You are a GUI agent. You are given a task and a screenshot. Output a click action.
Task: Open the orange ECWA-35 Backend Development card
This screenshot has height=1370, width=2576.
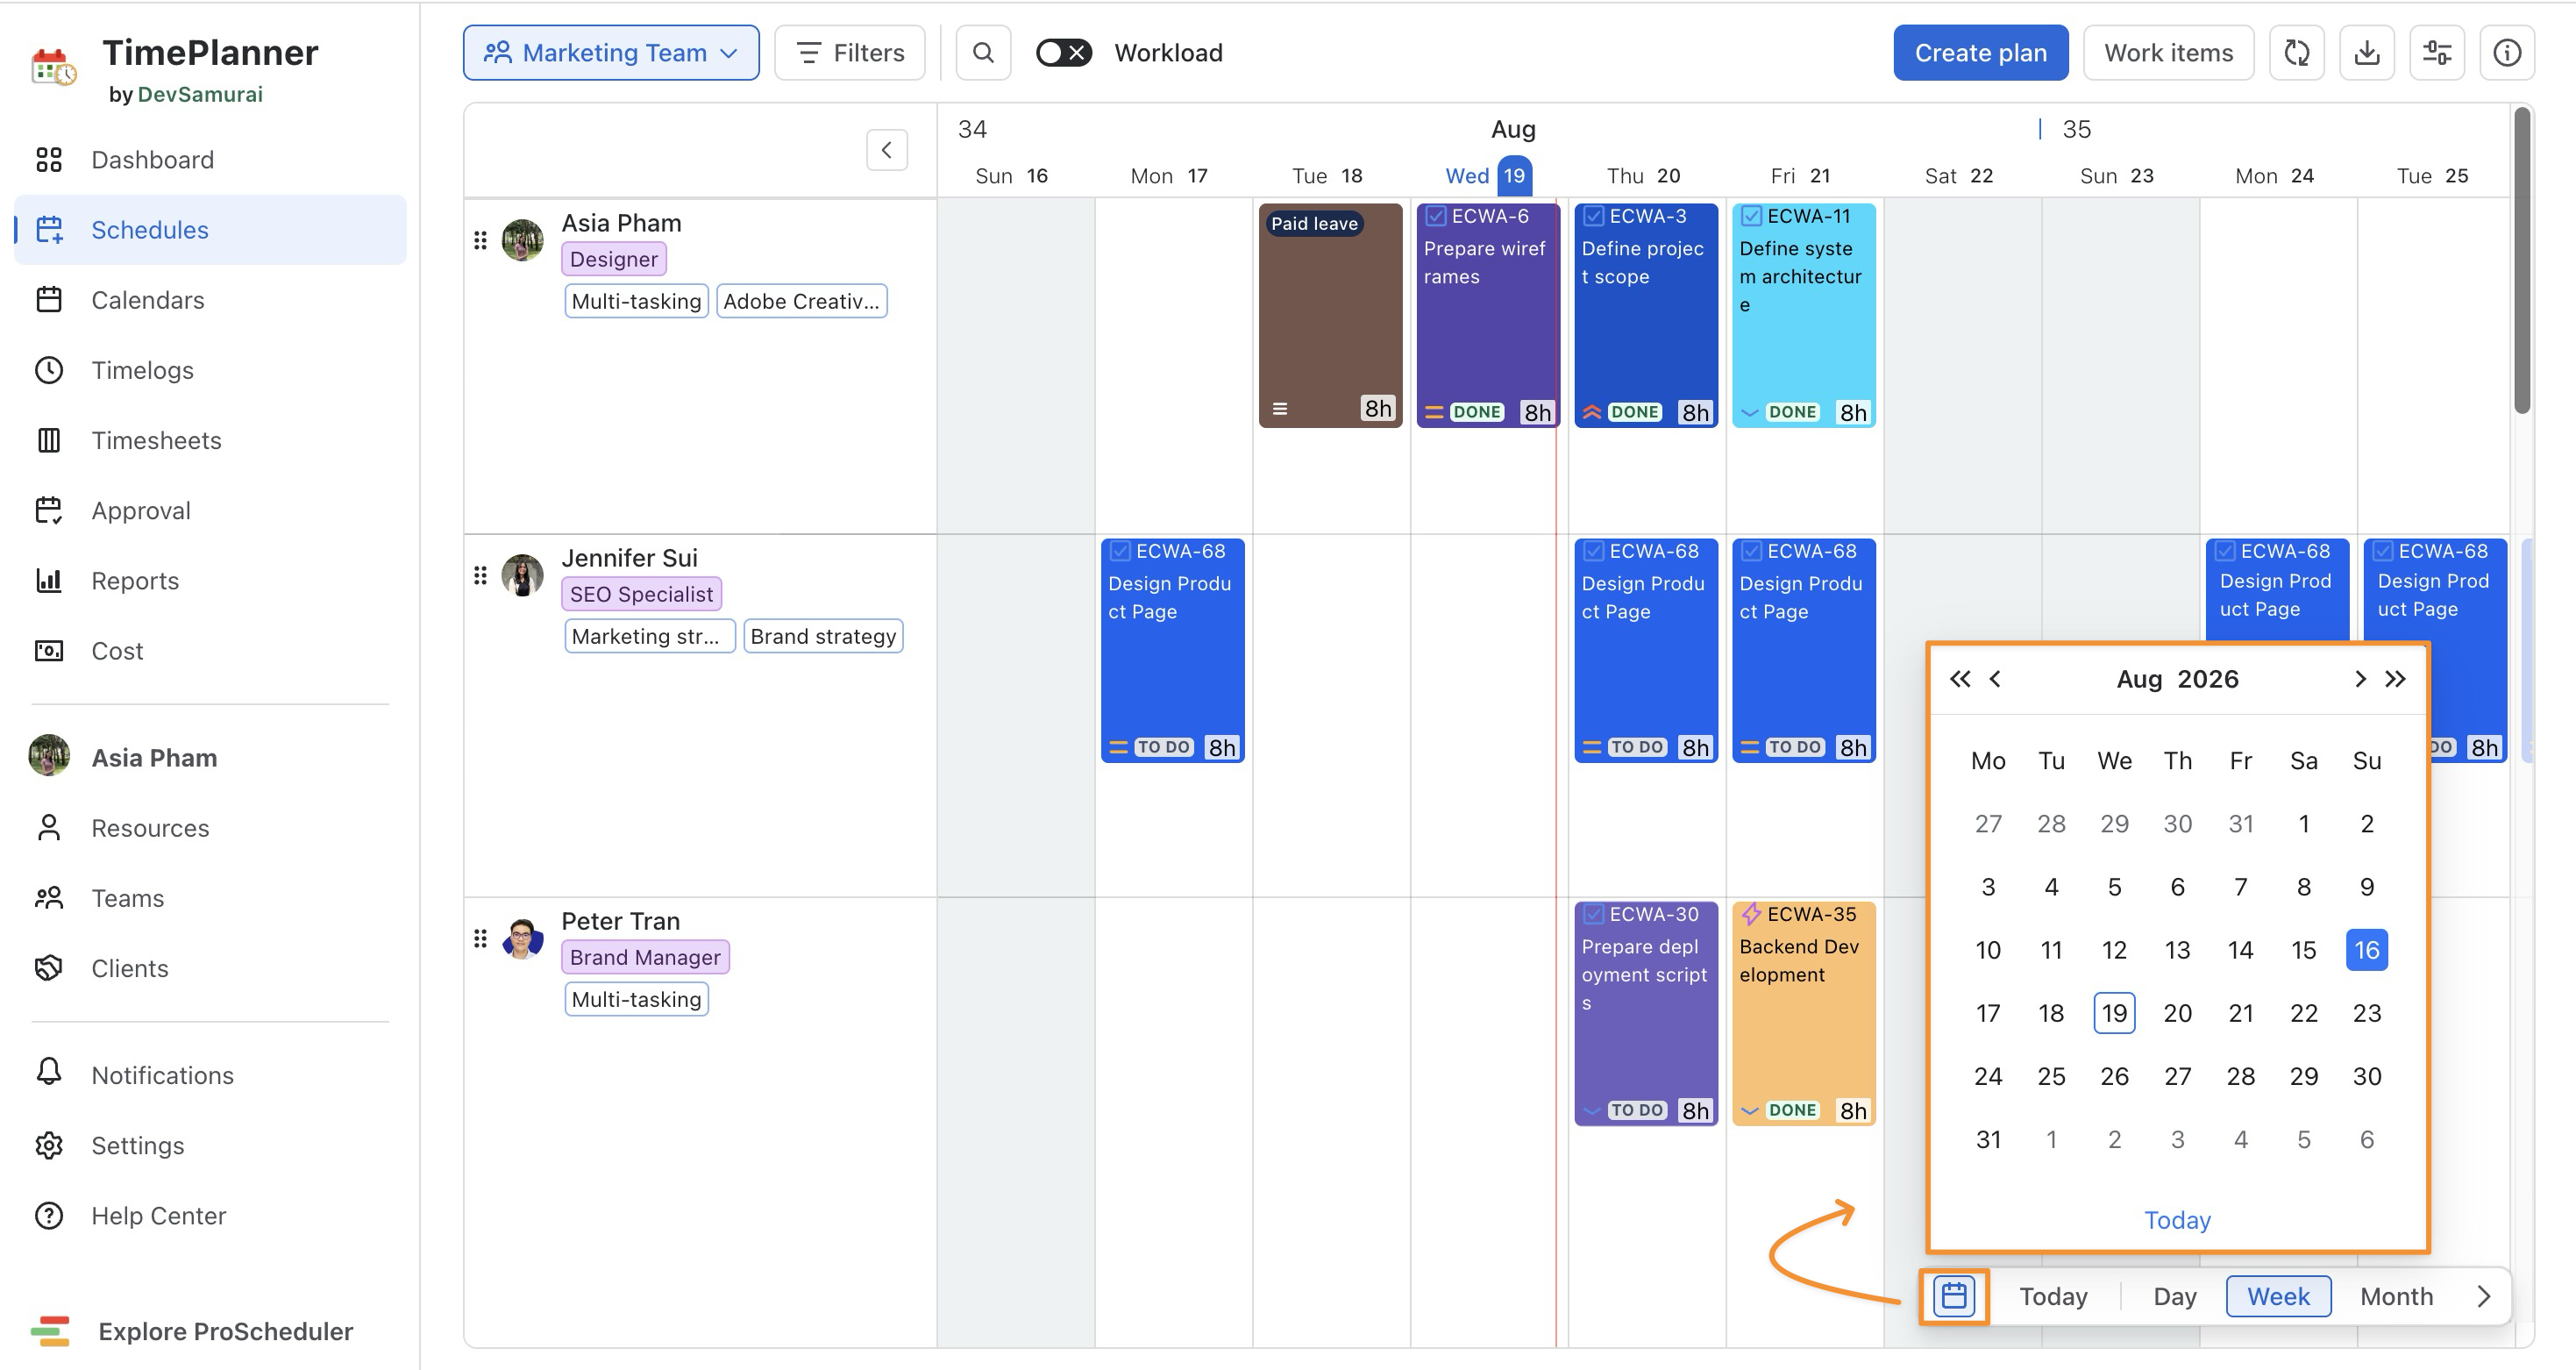coord(1804,1014)
